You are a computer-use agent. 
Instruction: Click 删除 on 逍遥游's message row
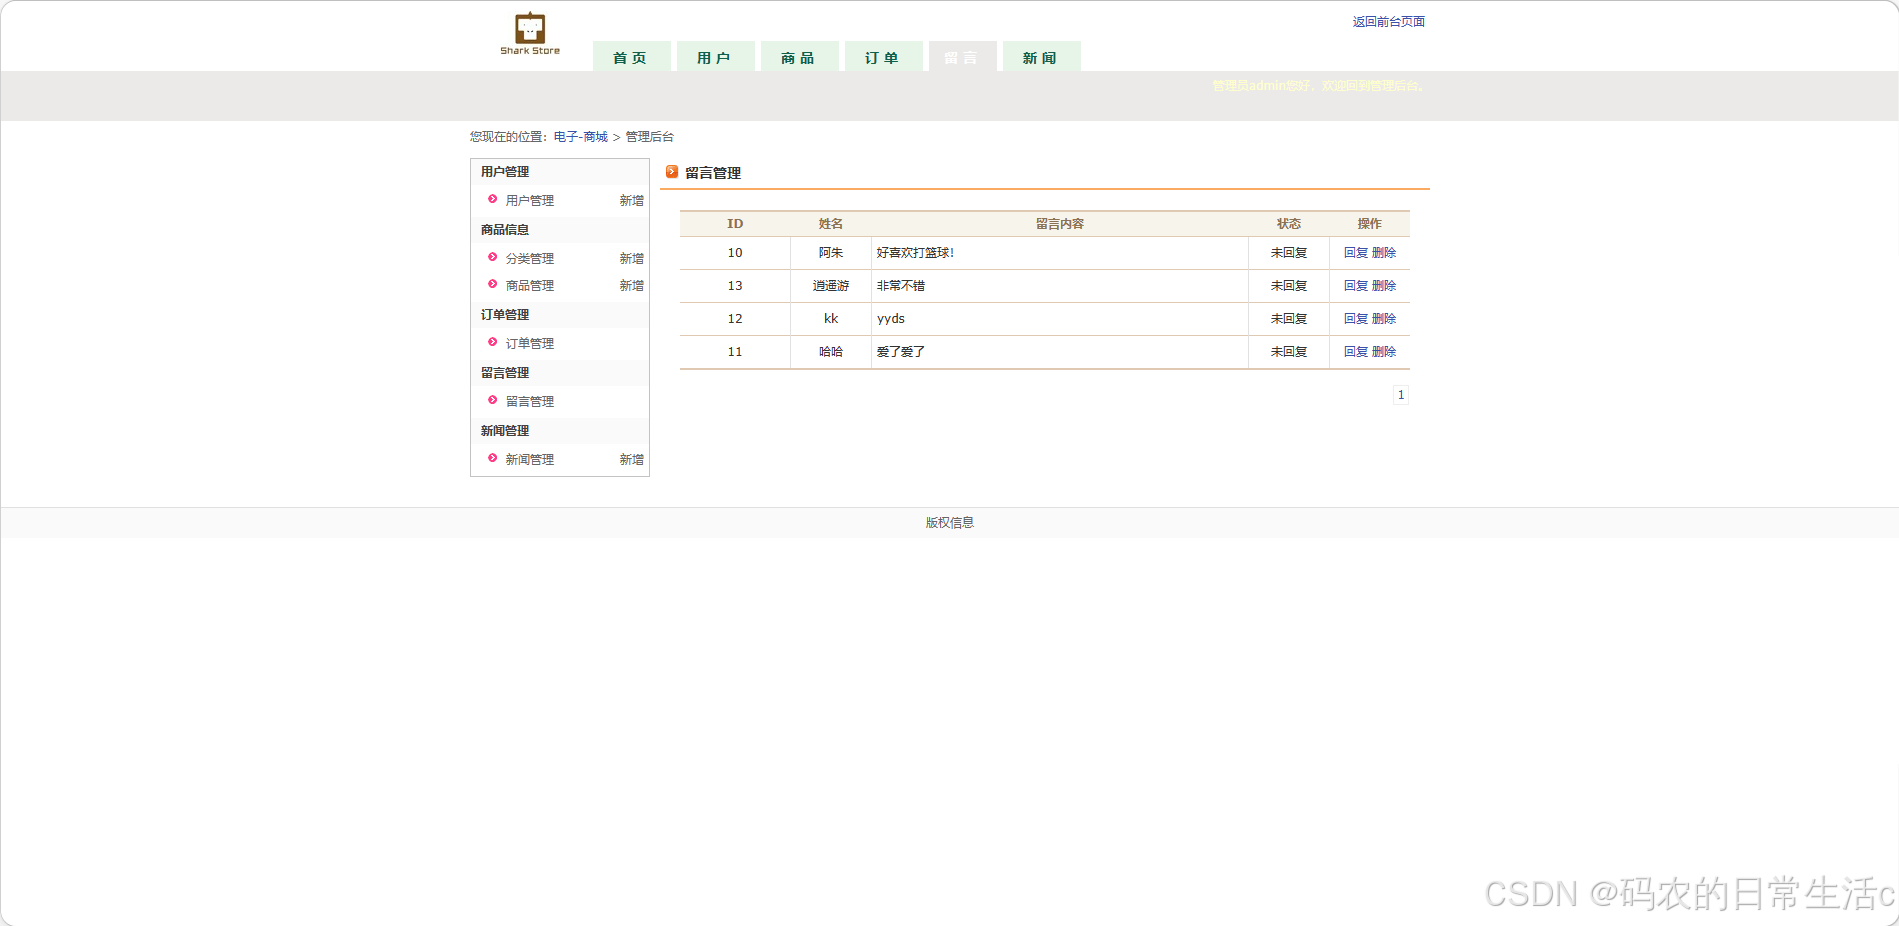coord(1387,285)
